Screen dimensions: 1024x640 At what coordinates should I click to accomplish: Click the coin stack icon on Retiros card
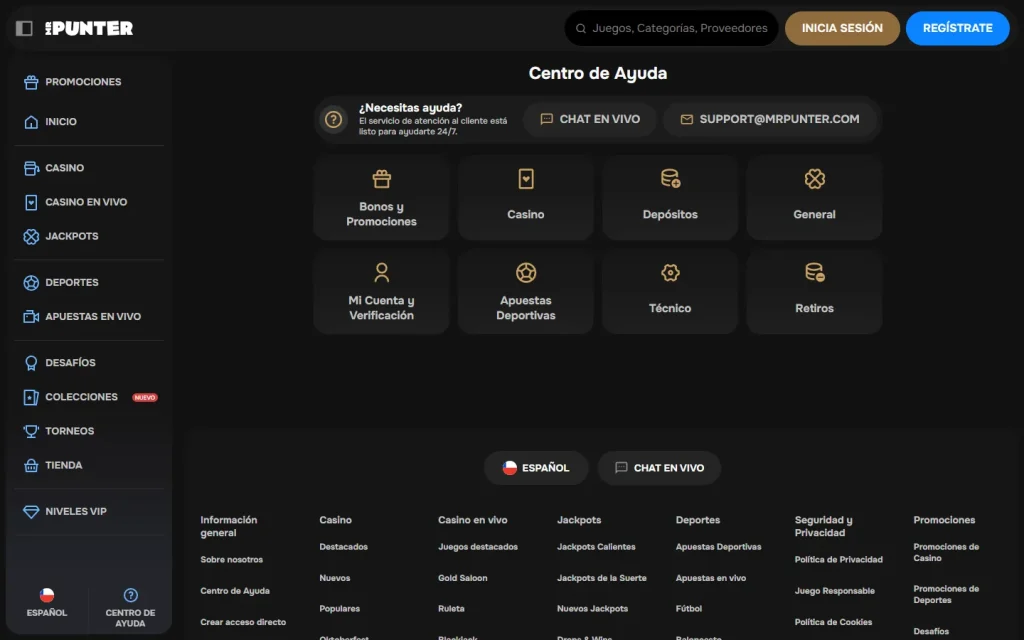pos(814,272)
